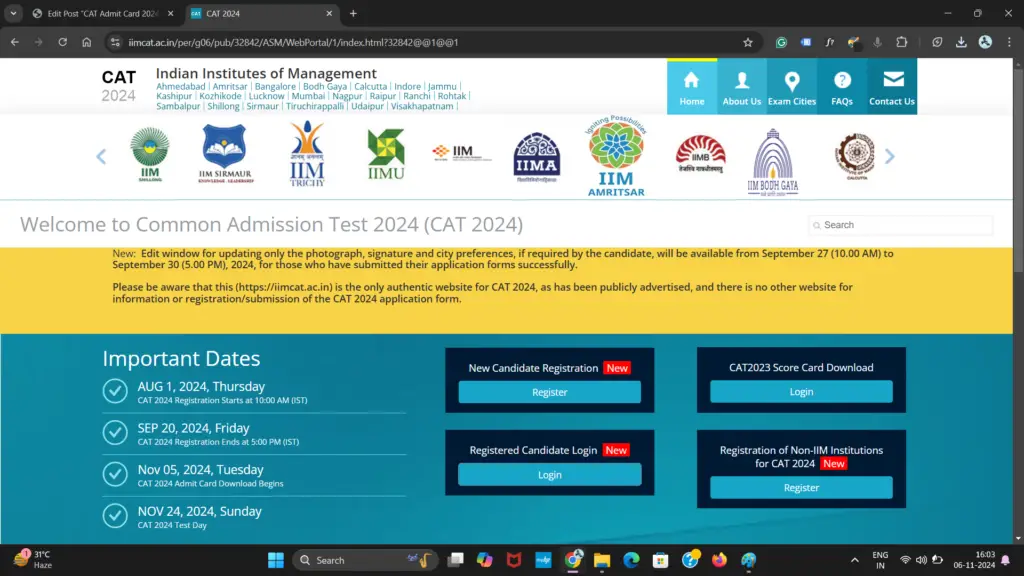Open the tab search dropdown arrow
Screen dimensions: 1024x576
click(x=13, y=14)
